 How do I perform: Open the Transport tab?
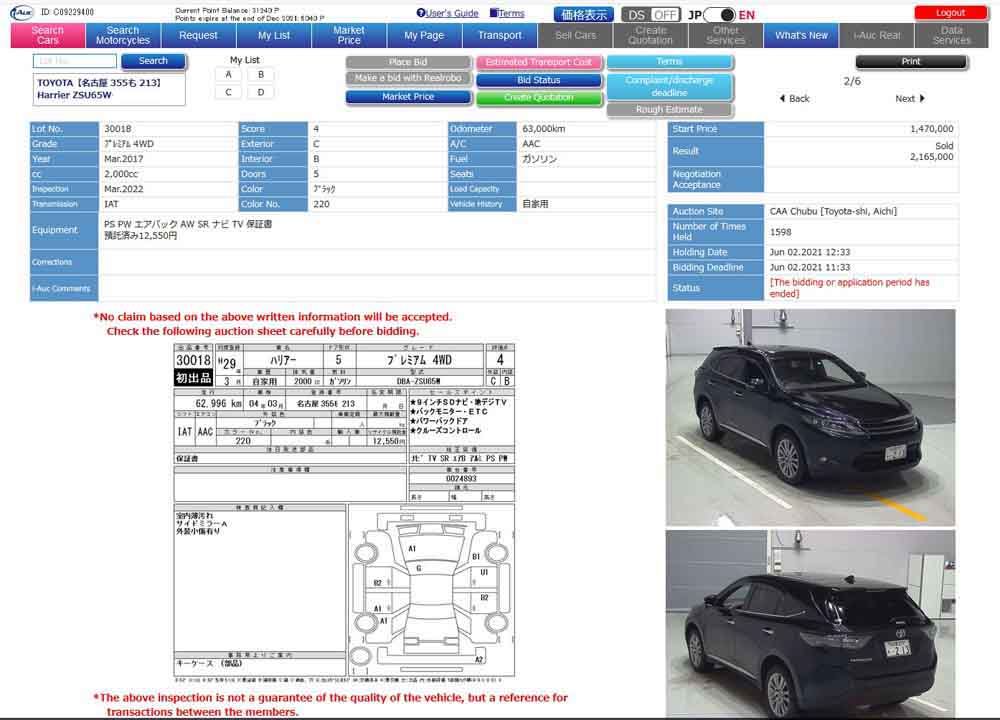pos(500,35)
